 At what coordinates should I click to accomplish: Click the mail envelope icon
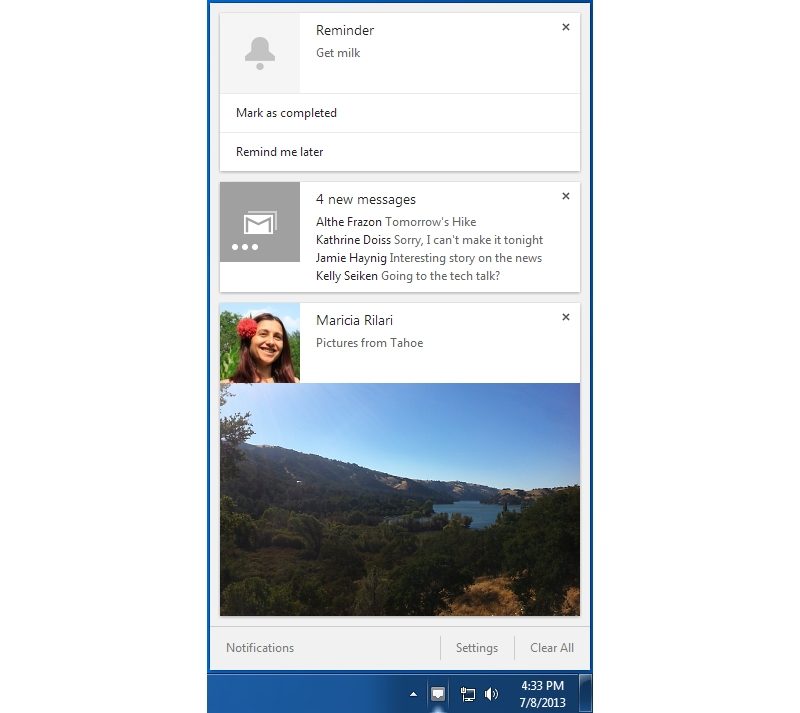[260, 222]
